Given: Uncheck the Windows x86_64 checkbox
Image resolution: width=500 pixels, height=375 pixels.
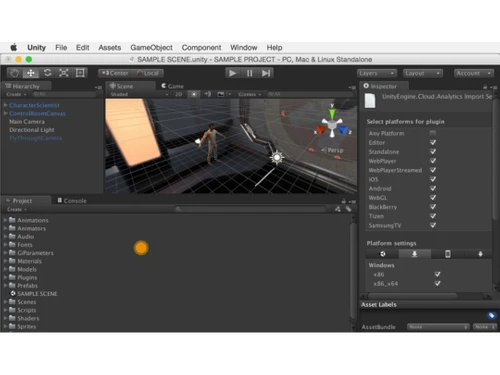Looking at the screenshot, I should (437, 284).
